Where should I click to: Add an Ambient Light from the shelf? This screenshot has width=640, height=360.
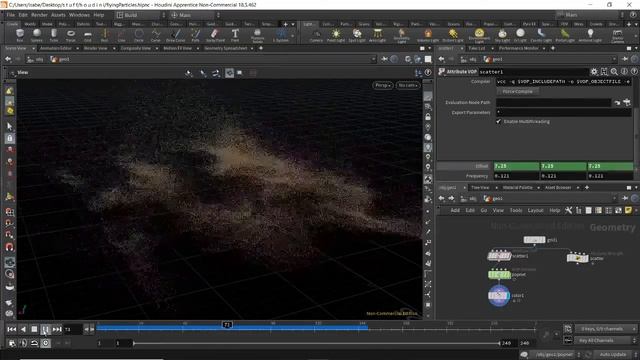tap(590, 35)
